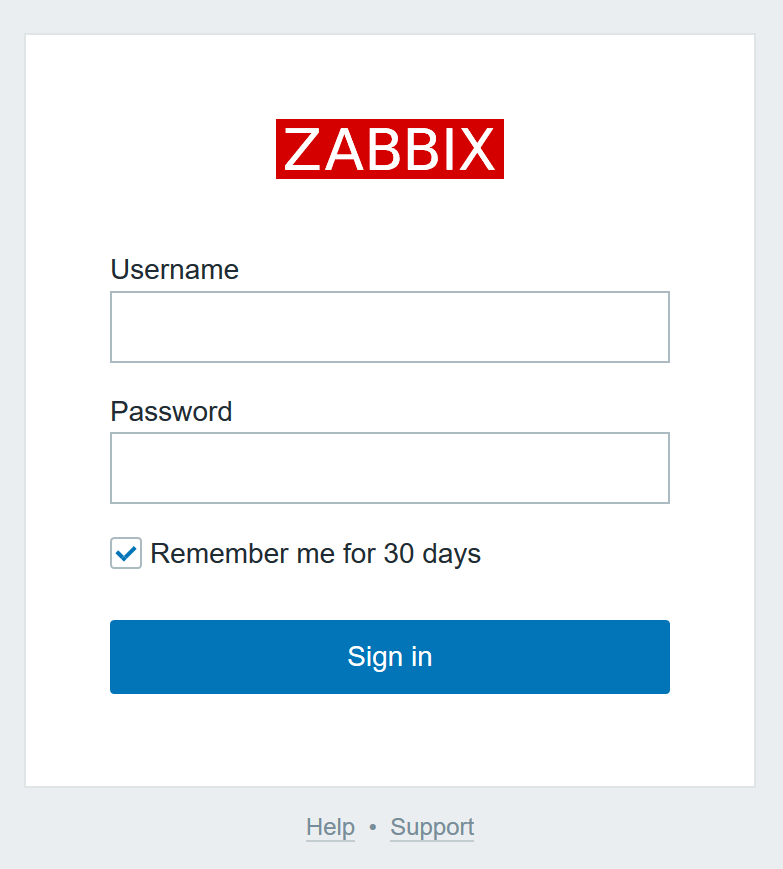Click inside the Username input field

pyautogui.click(x=389, y=327)
